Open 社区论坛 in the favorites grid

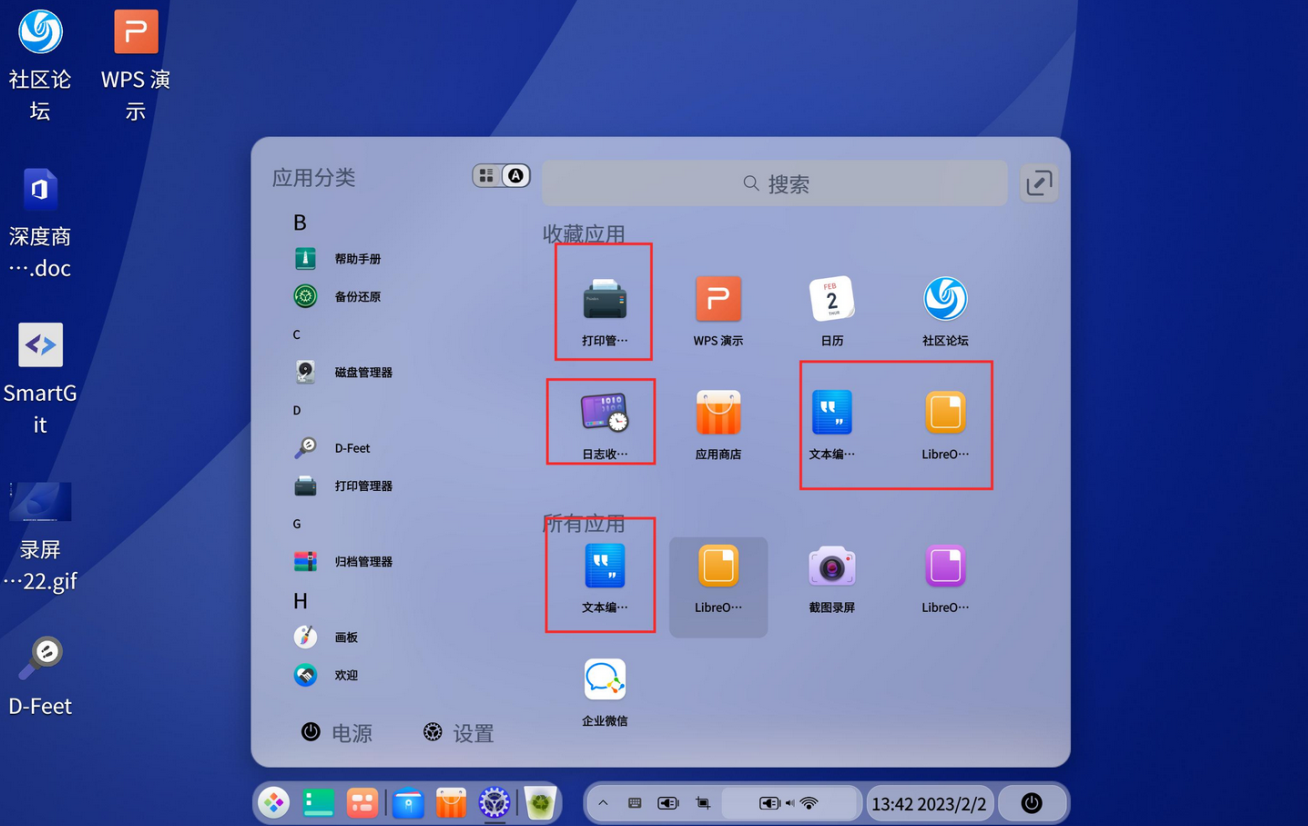point(945,300)
